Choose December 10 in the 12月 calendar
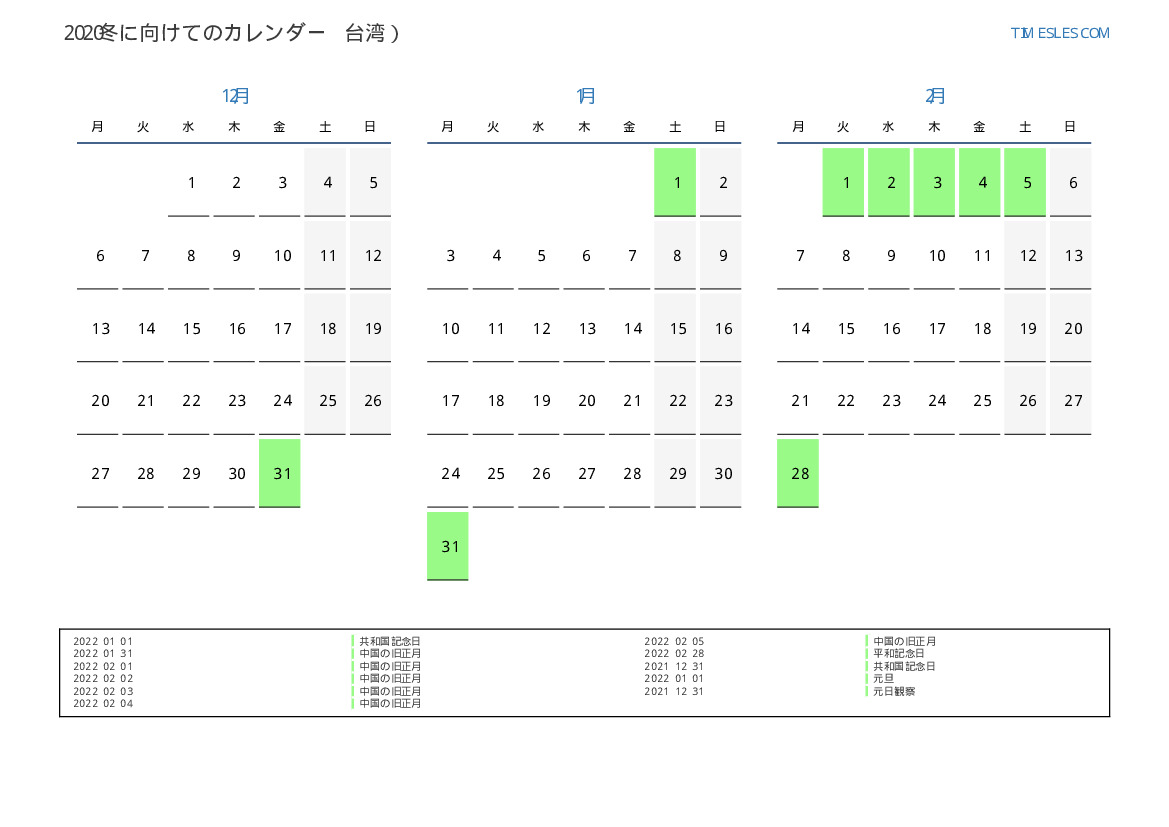The image size is (1169, 827). coord(280,255)
